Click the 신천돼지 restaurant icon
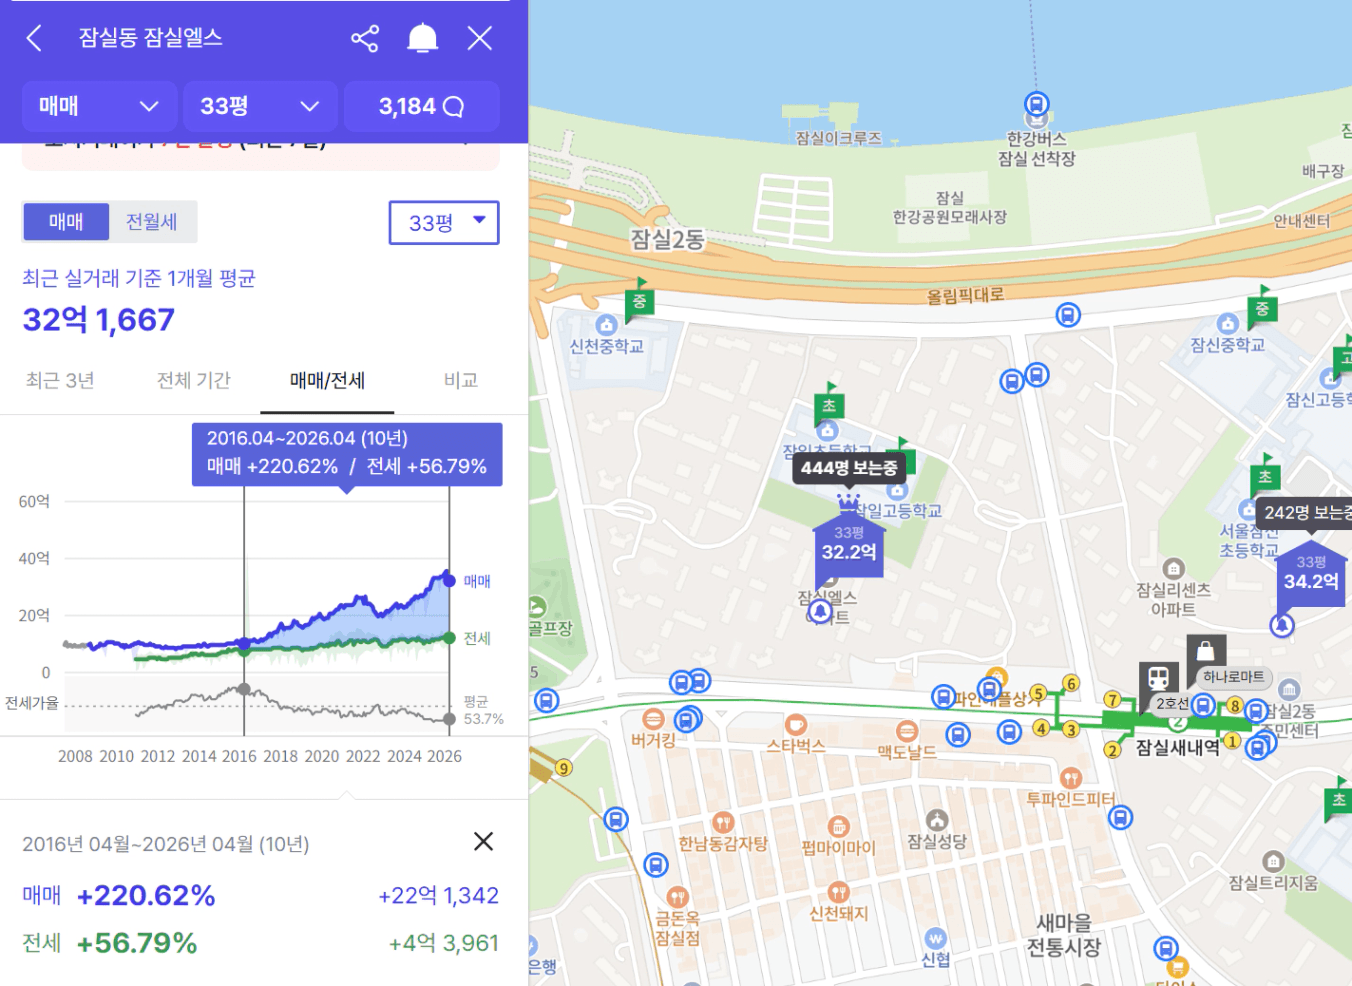The width and height of the screenshot is (1352, 986). coord(839,892)
